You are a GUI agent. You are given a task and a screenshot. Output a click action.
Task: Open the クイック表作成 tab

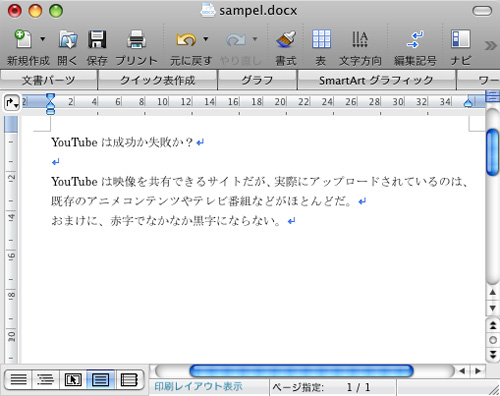click(x=157, y=80)
